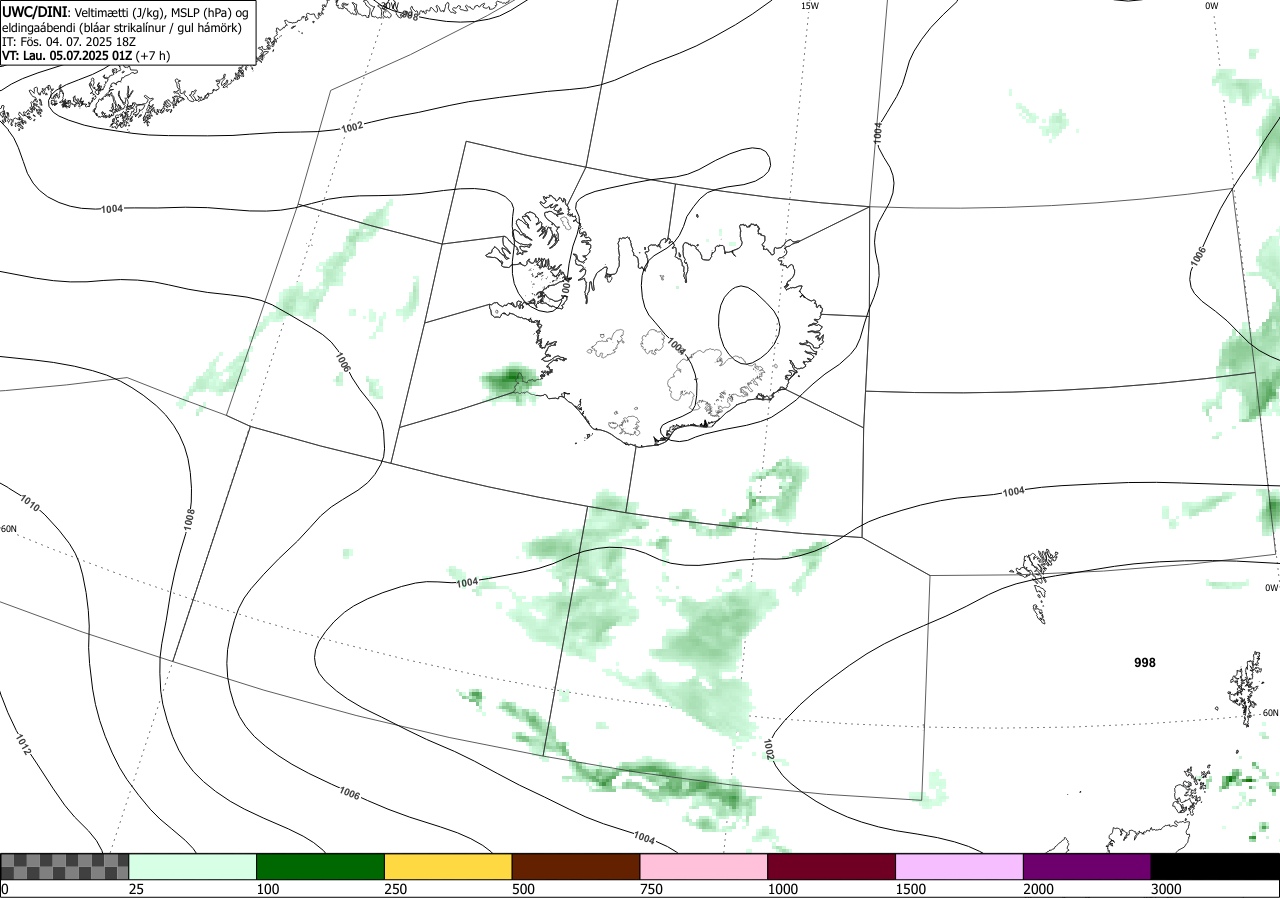The width and height of the screenshot is (1280, 898).
Task: Click legend value "2000"
Action: coord(1038,889)
